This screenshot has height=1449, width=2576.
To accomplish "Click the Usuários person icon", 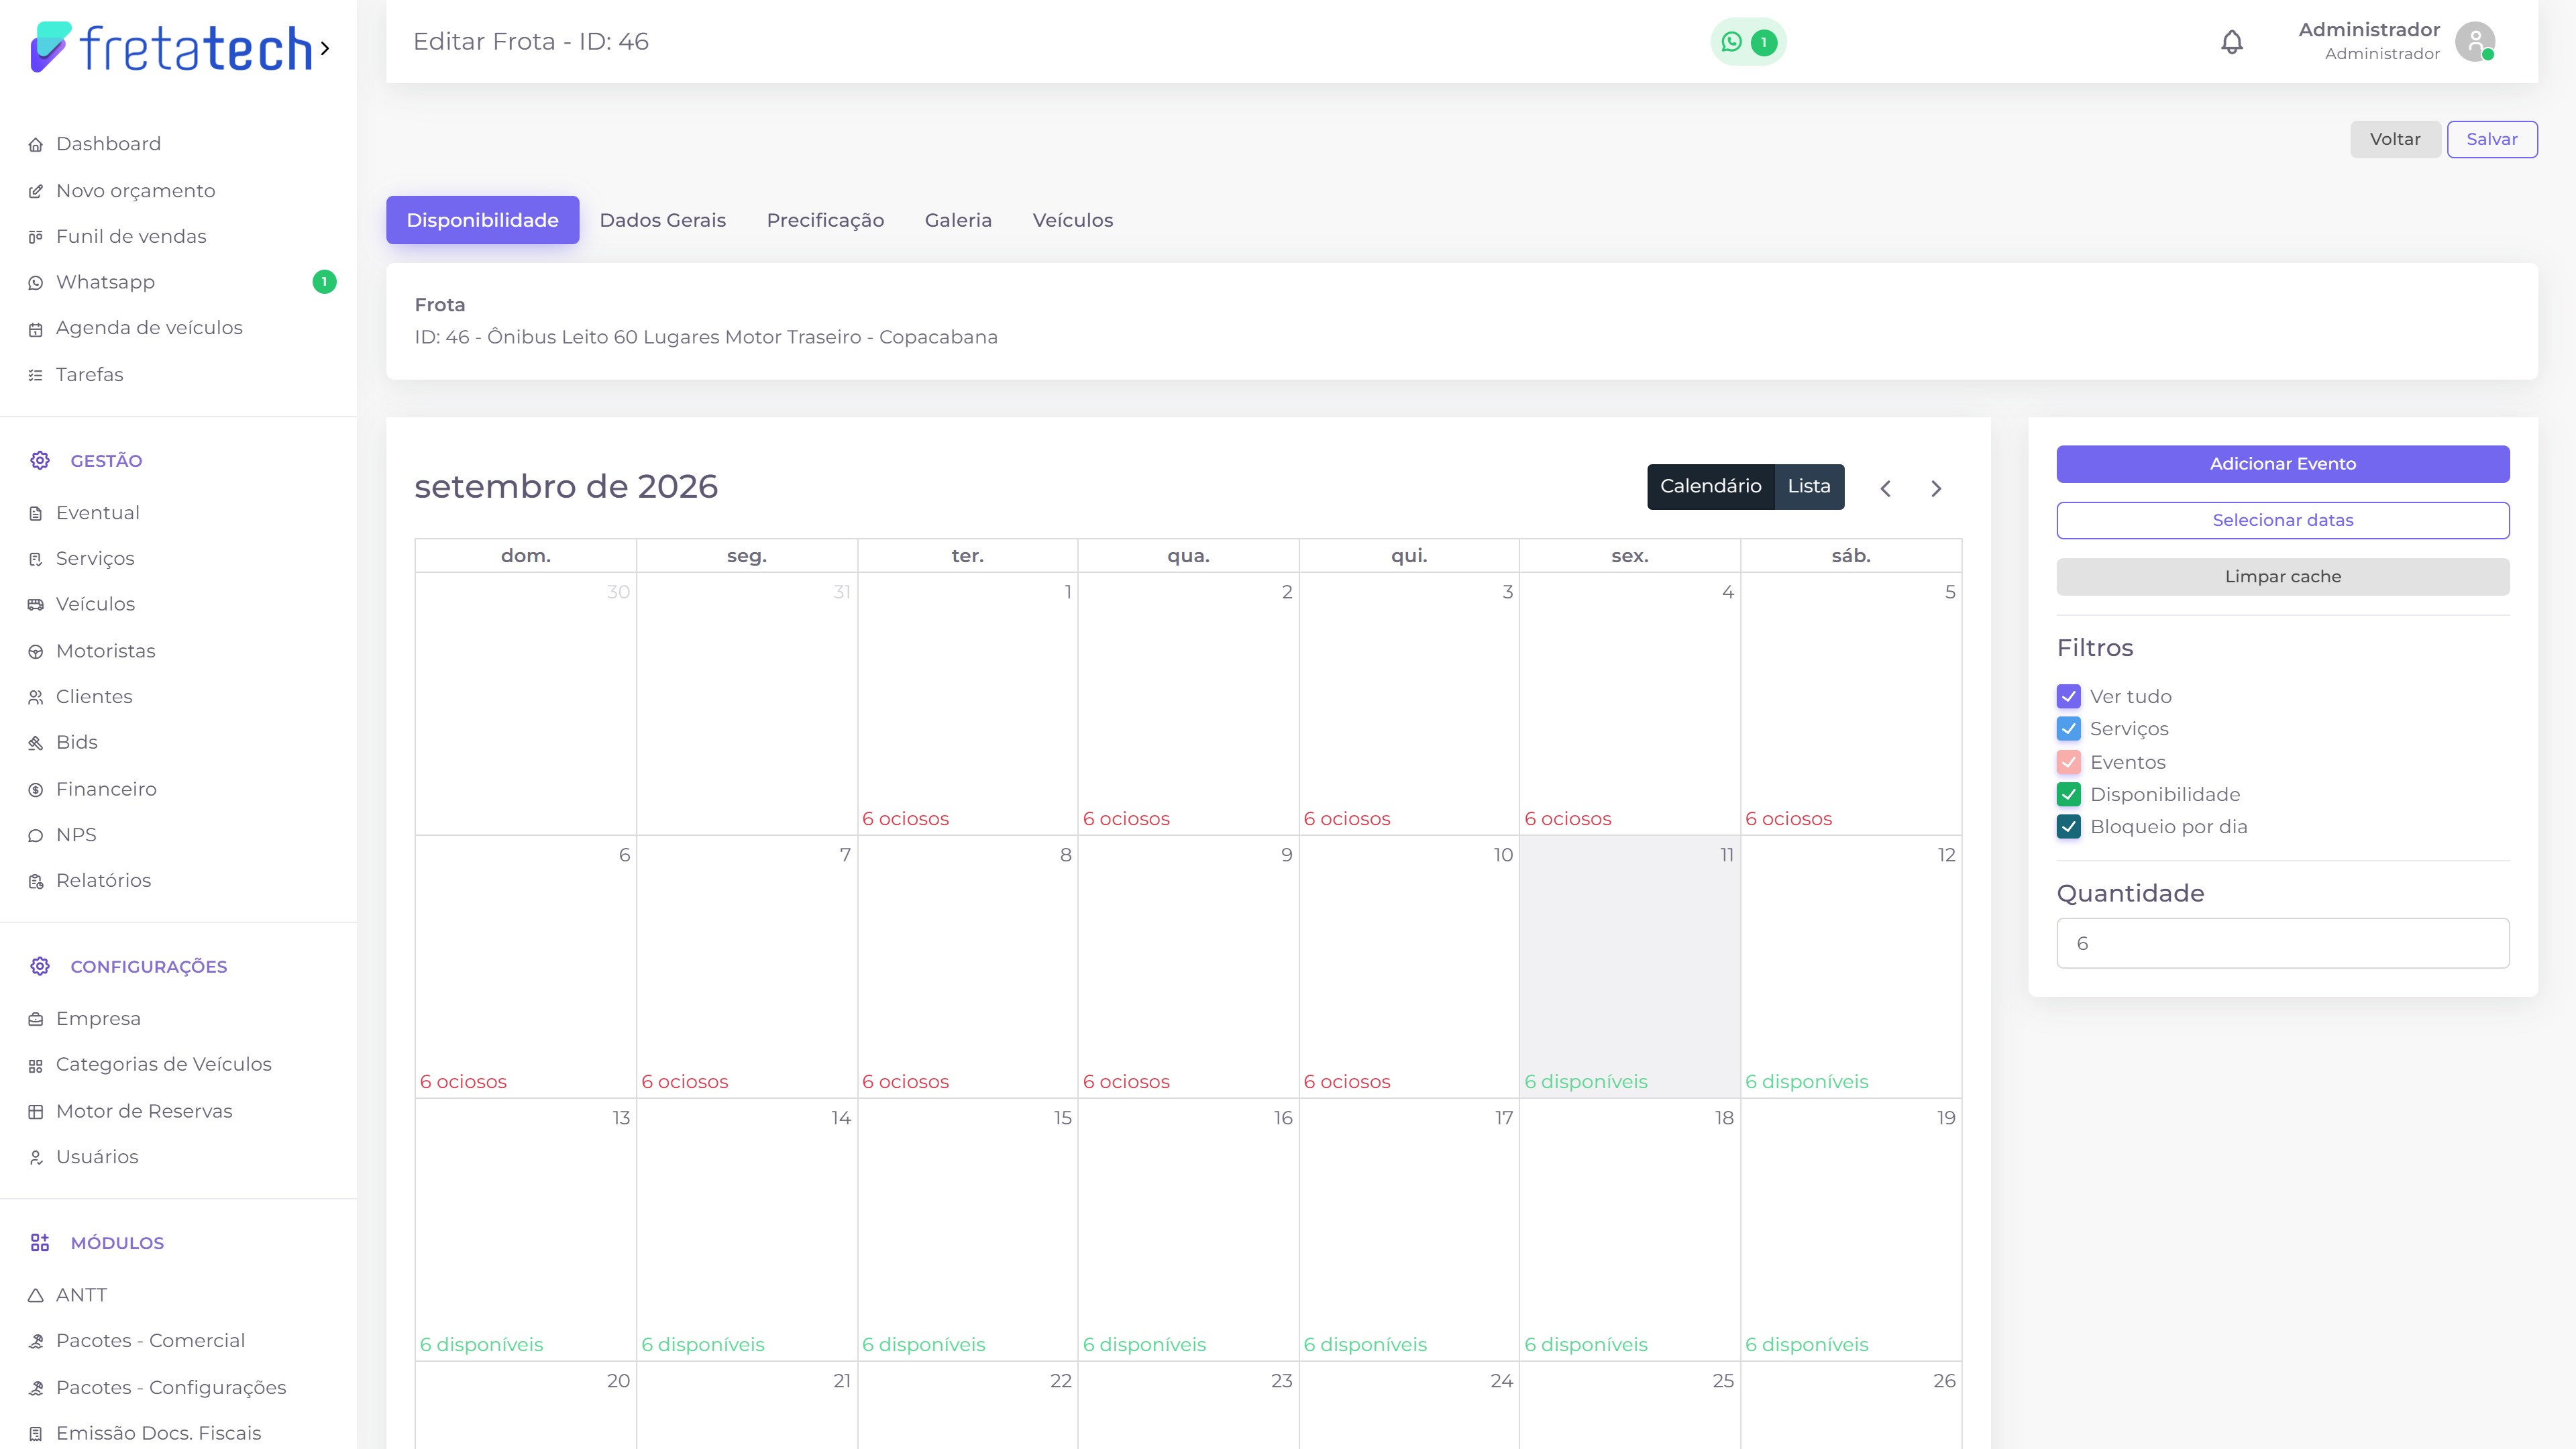I will (36, 1157).
